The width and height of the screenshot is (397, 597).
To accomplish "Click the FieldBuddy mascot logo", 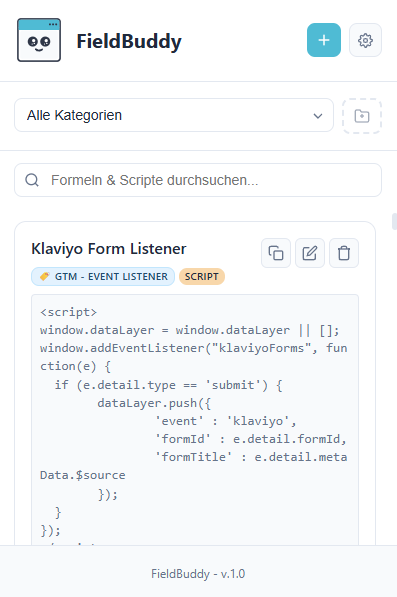I will [39, 40].
